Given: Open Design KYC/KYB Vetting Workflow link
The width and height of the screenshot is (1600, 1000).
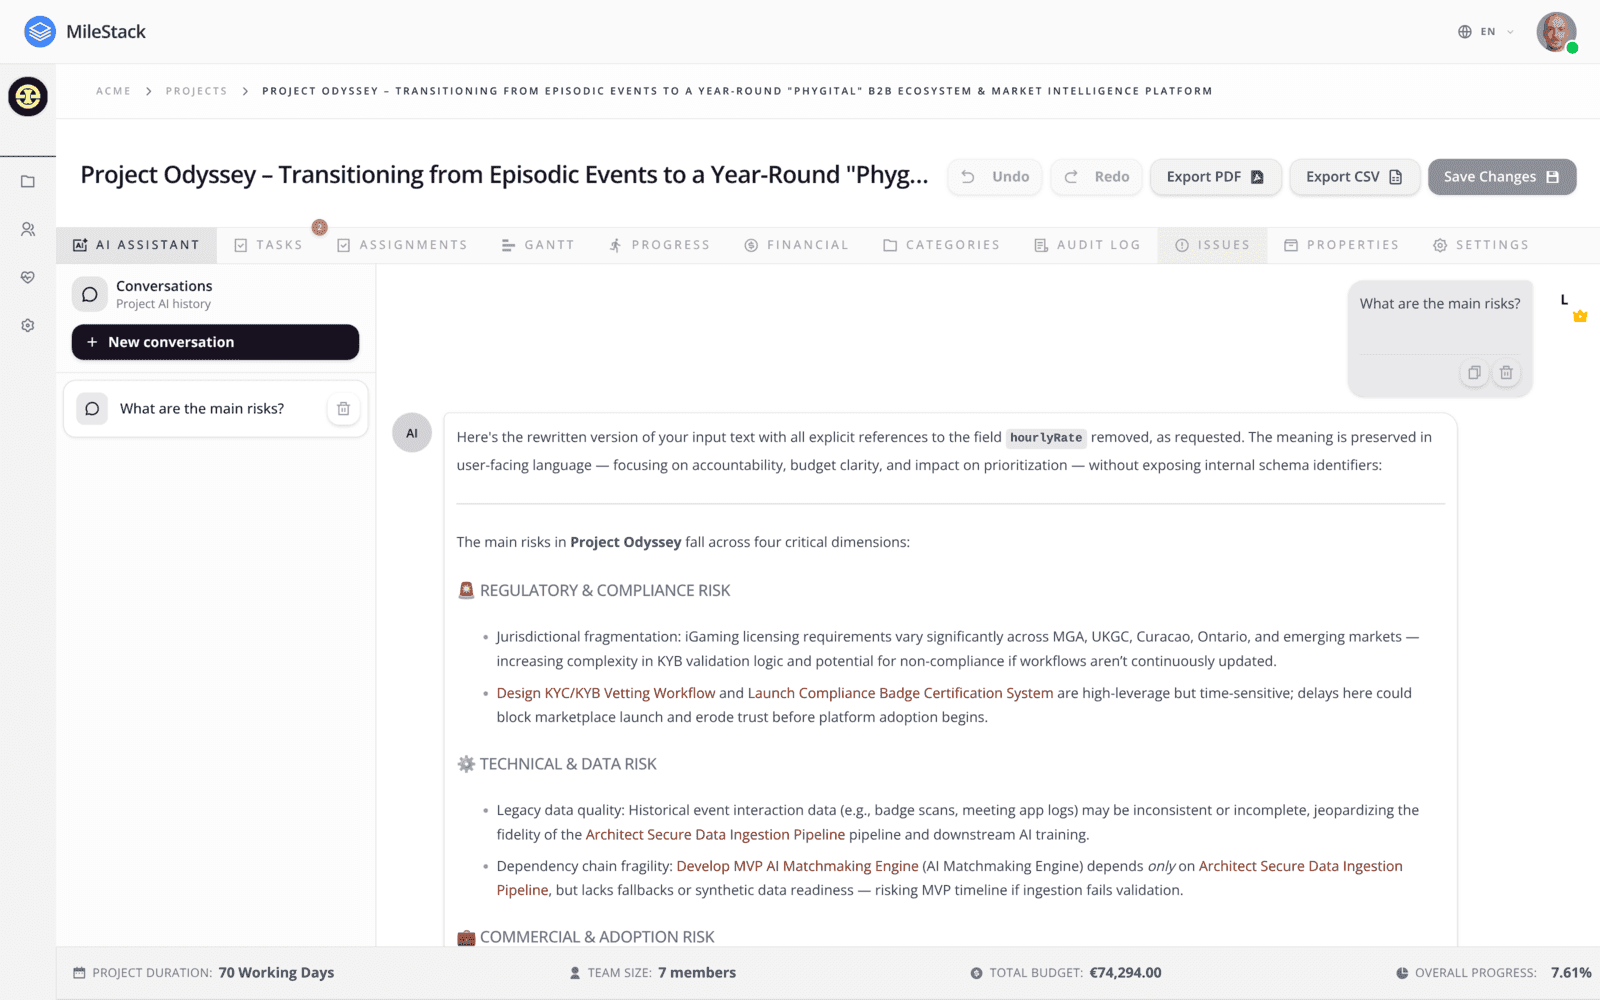Looking at the screenshot, I should 606,693.
